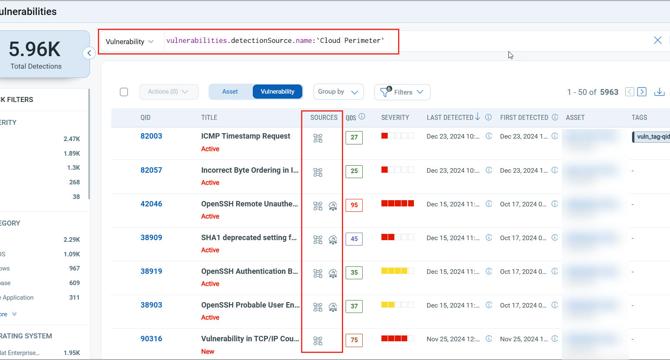Go to the previous results page
Image resolution: width=670 pixels, height=360 pixels.
point(629,92)
